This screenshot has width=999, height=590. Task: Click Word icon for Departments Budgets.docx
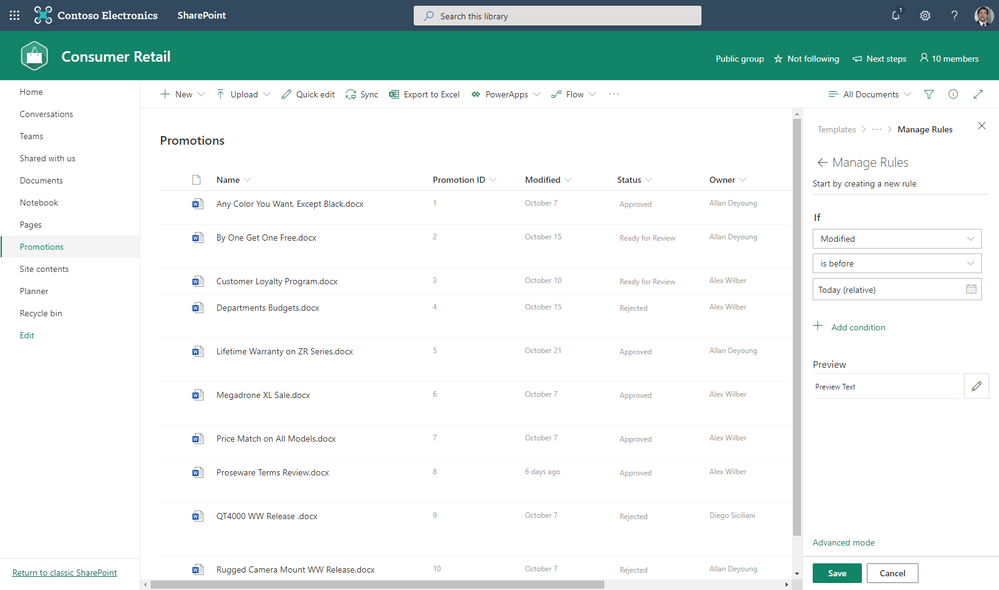(x=198, y=308)
